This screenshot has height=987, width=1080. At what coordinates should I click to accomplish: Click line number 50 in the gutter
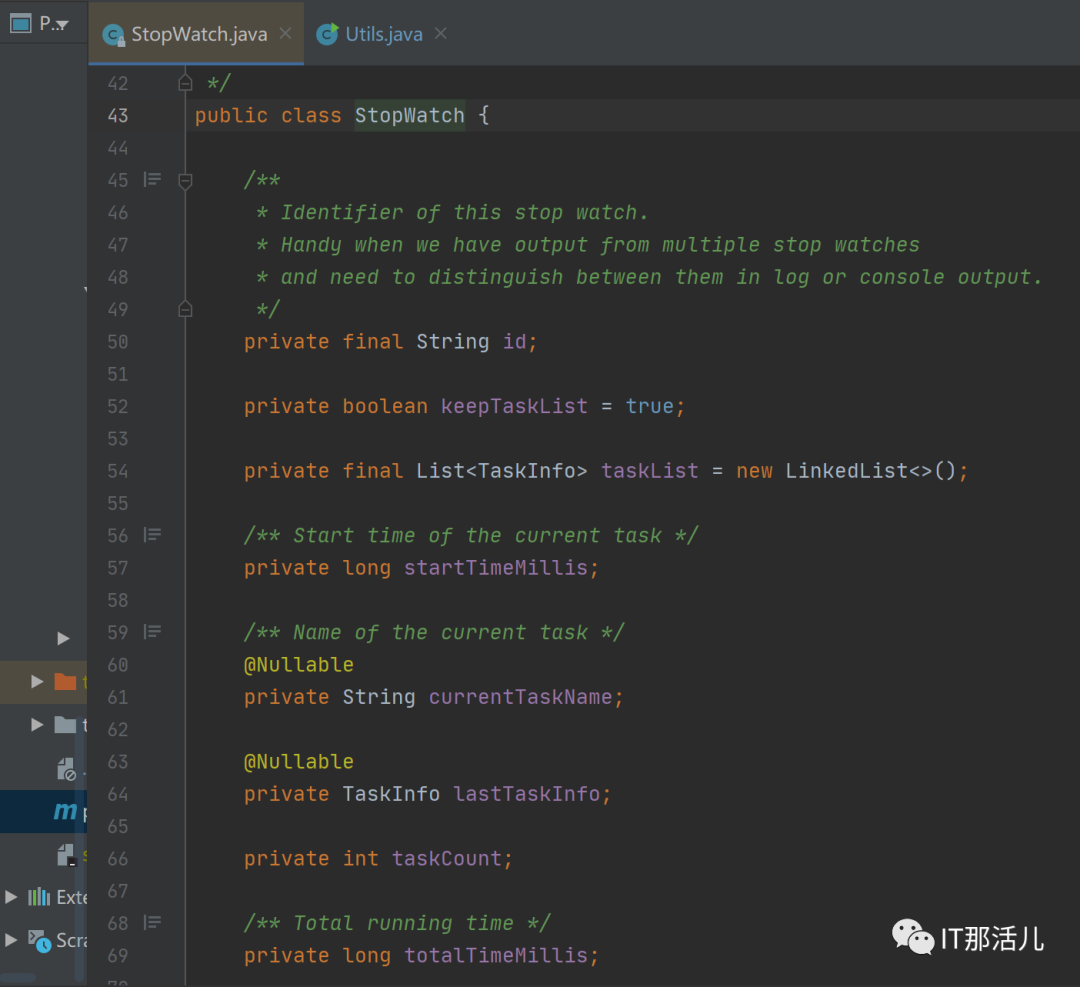(118, 342)
